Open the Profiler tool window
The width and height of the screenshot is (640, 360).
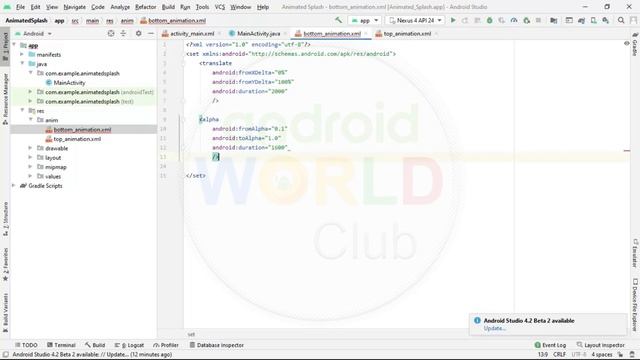(166, 345)
